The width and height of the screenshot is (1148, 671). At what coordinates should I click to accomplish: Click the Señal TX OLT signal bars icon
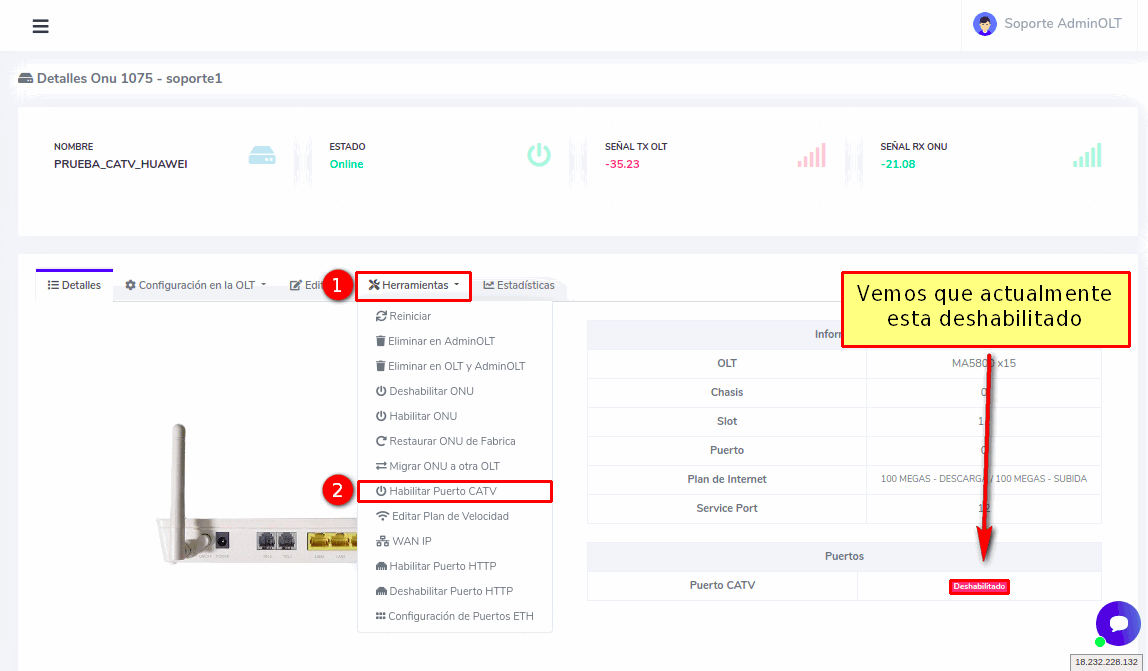click(x=811, y=155)
